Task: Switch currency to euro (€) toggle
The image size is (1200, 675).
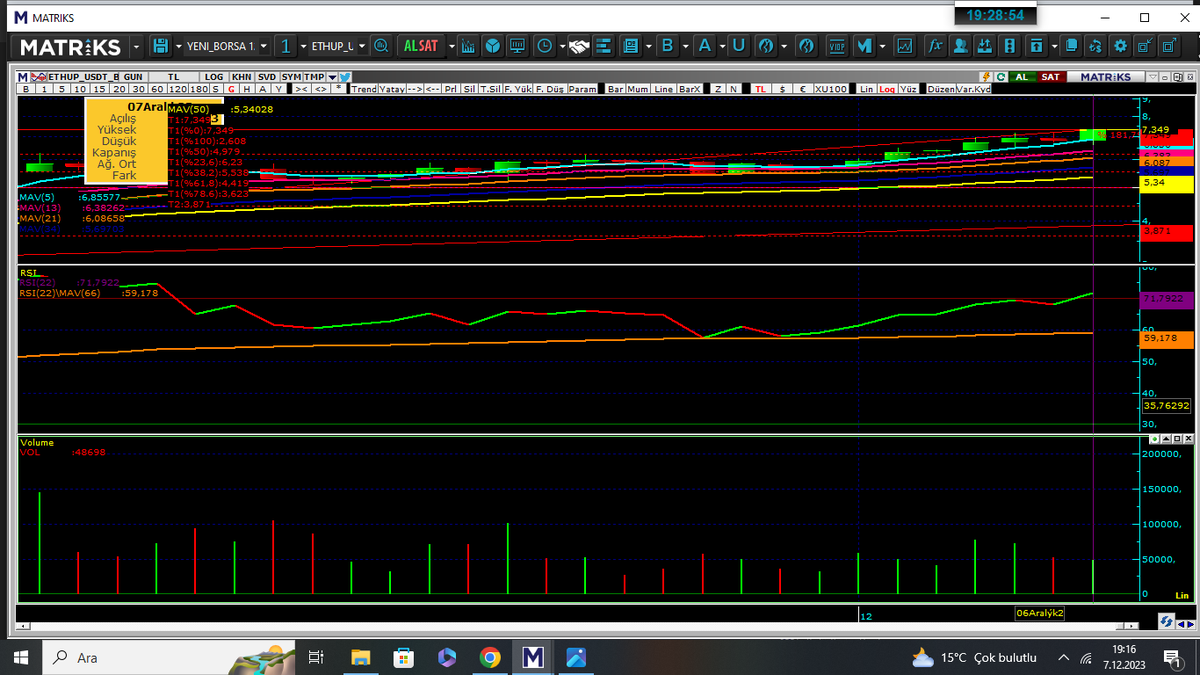Action: coord(803,89)
